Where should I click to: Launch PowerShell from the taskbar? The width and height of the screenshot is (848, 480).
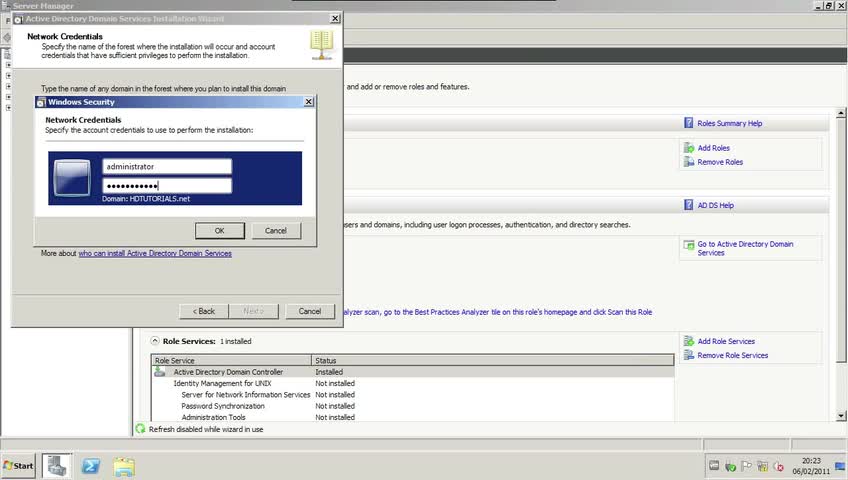[x=90, y=465]
